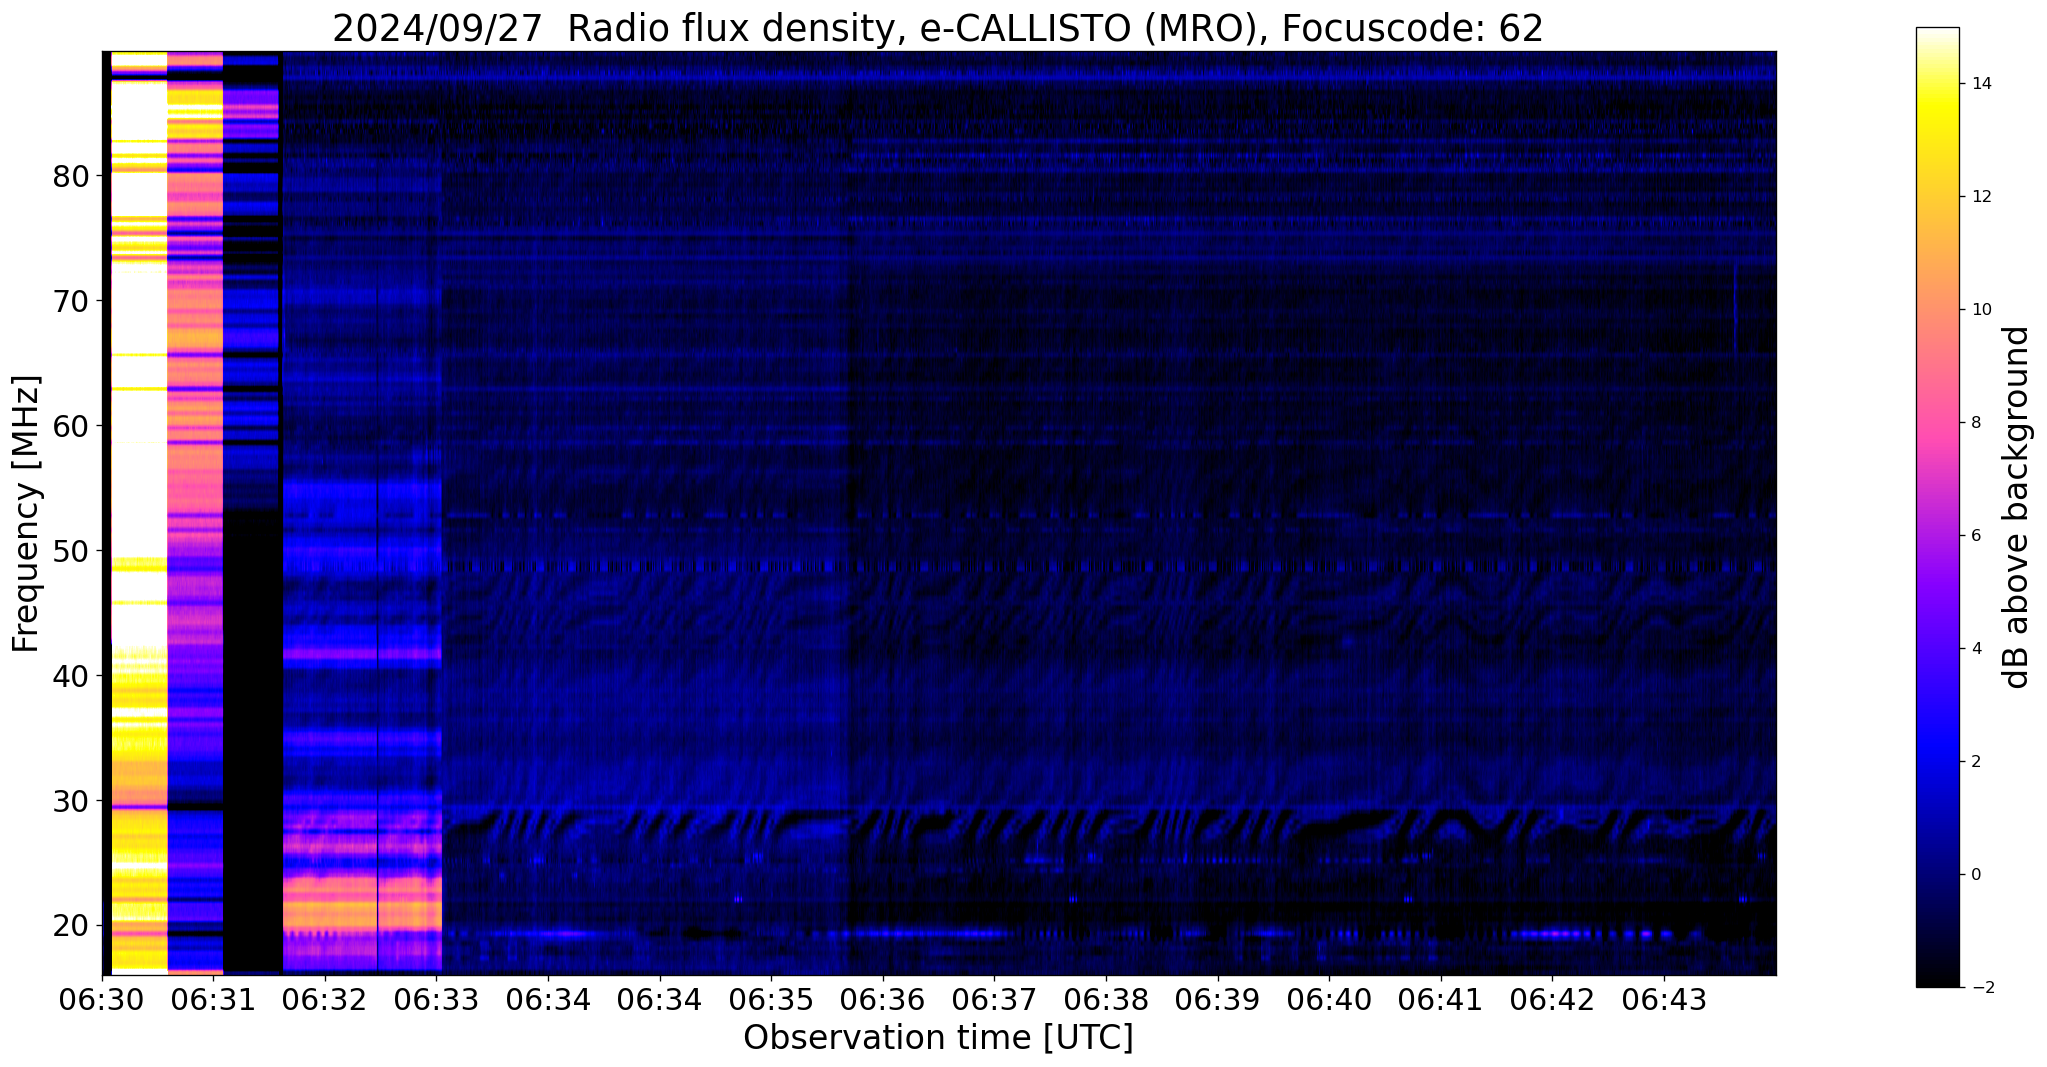Click the 40 tick label on the frequency axis
2047x1067 pixels.
click(71, 677)
